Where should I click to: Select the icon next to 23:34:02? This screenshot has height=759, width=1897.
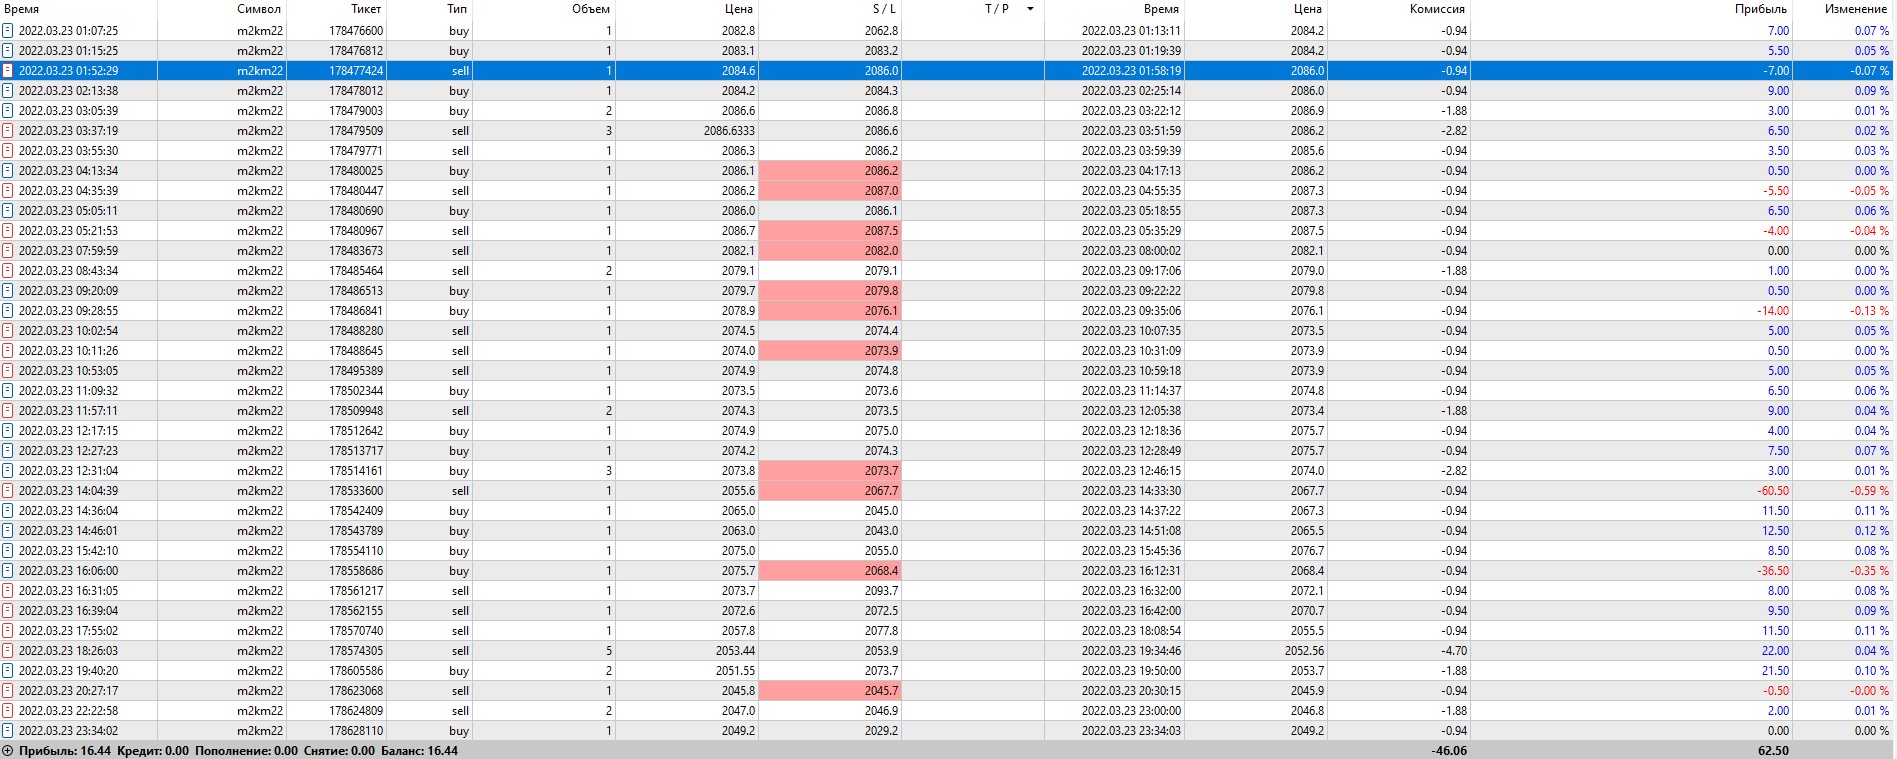click(x=8, y=731)
